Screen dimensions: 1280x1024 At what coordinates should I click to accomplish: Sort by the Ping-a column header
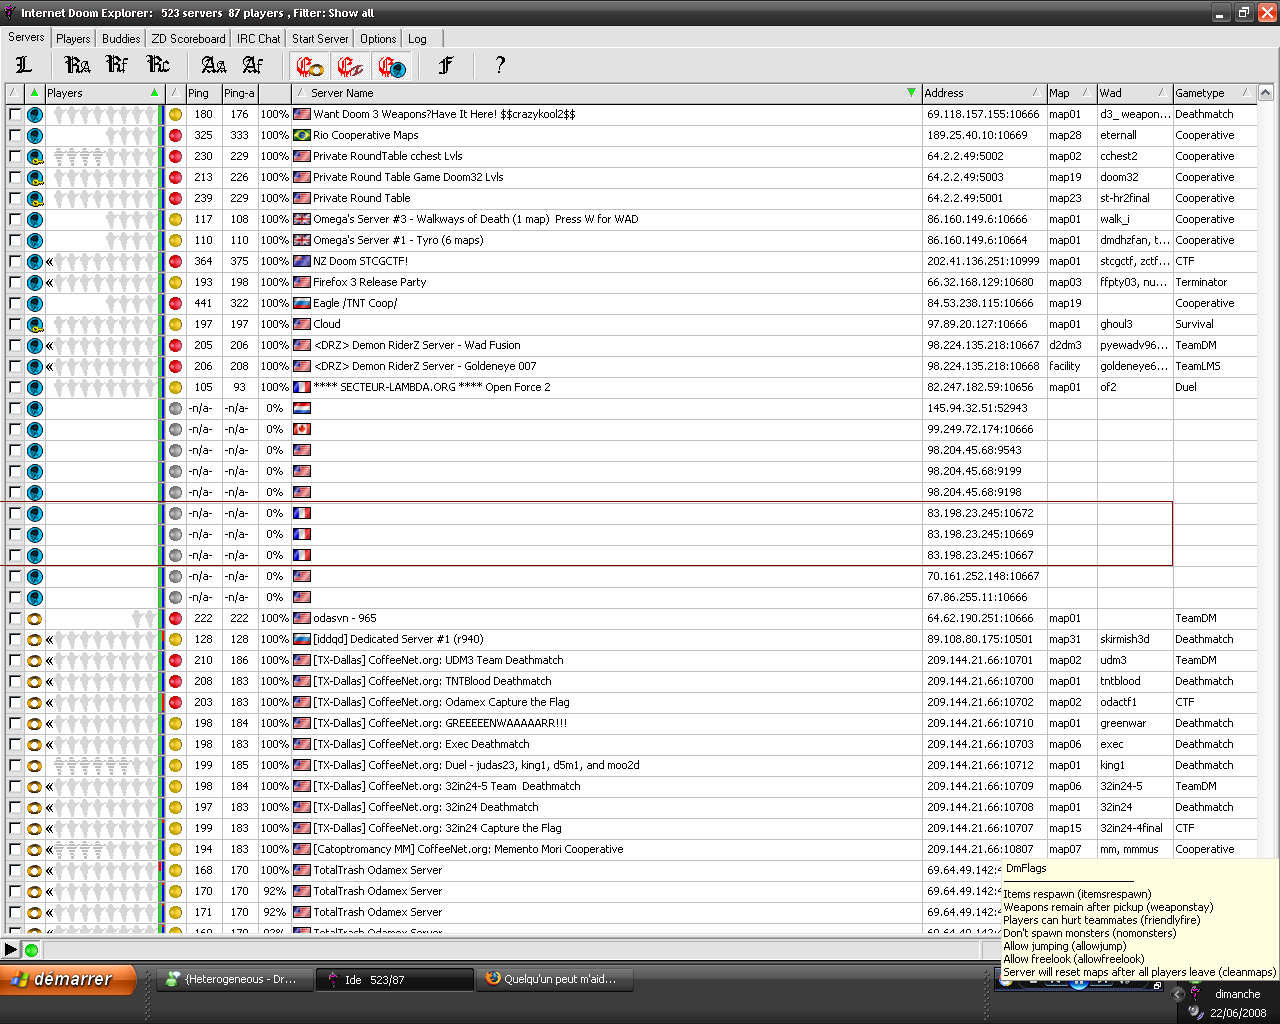click(x=240, y=93)
